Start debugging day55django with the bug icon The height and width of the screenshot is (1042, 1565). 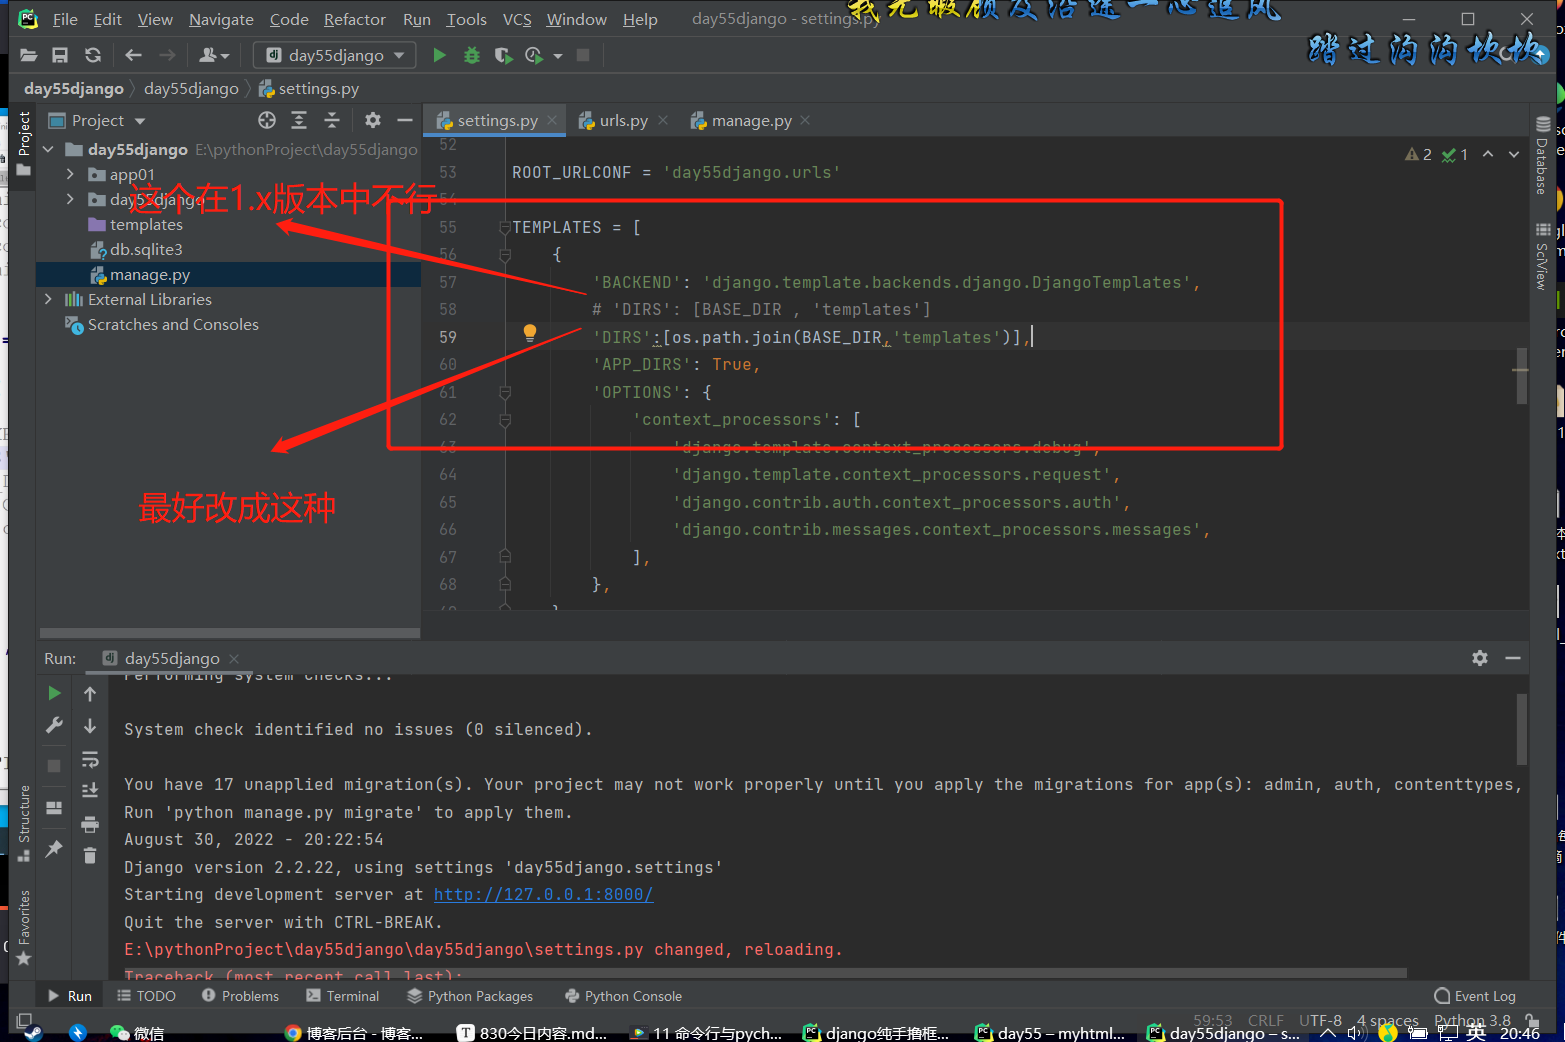[472, 55]
